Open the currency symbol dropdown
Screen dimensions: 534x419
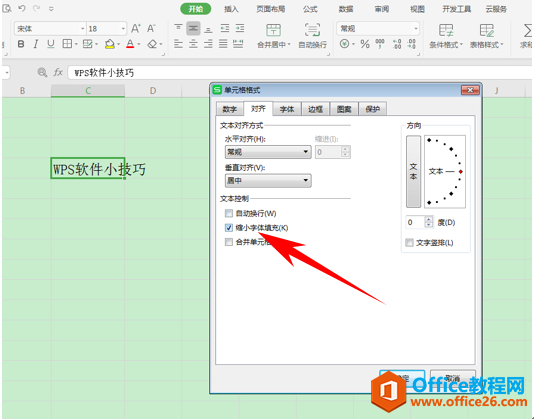click(x=354, y=44)
